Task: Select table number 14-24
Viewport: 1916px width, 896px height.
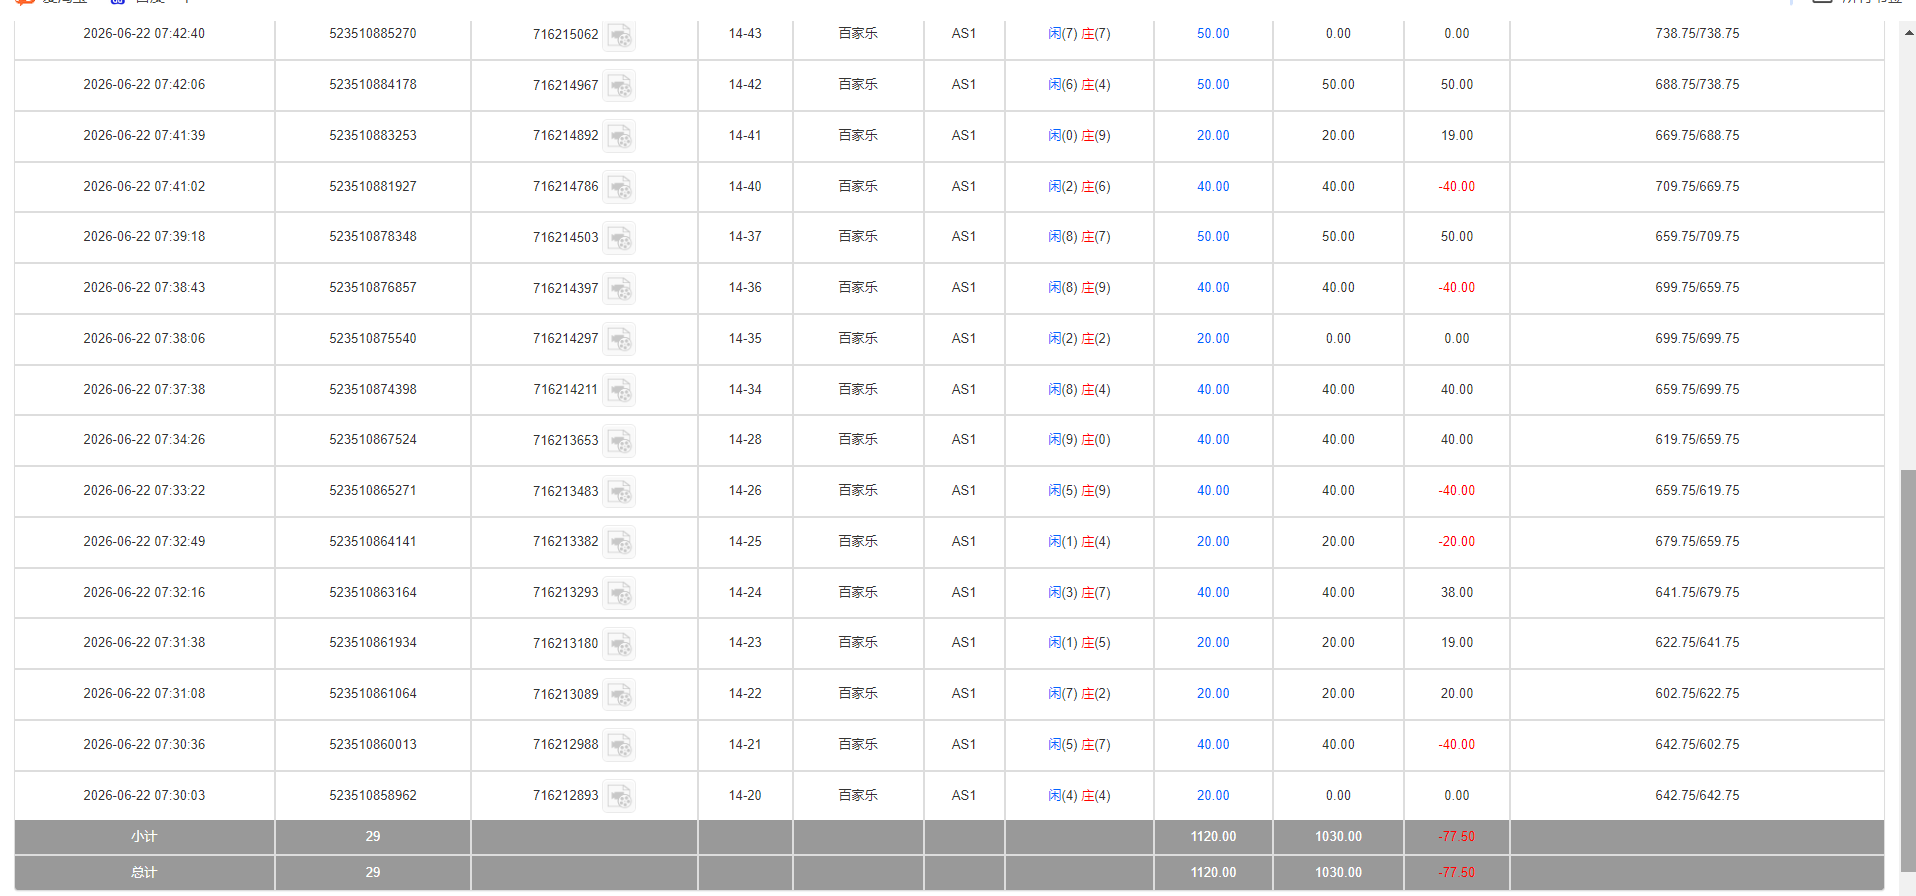Action: [x=745, y=593]
